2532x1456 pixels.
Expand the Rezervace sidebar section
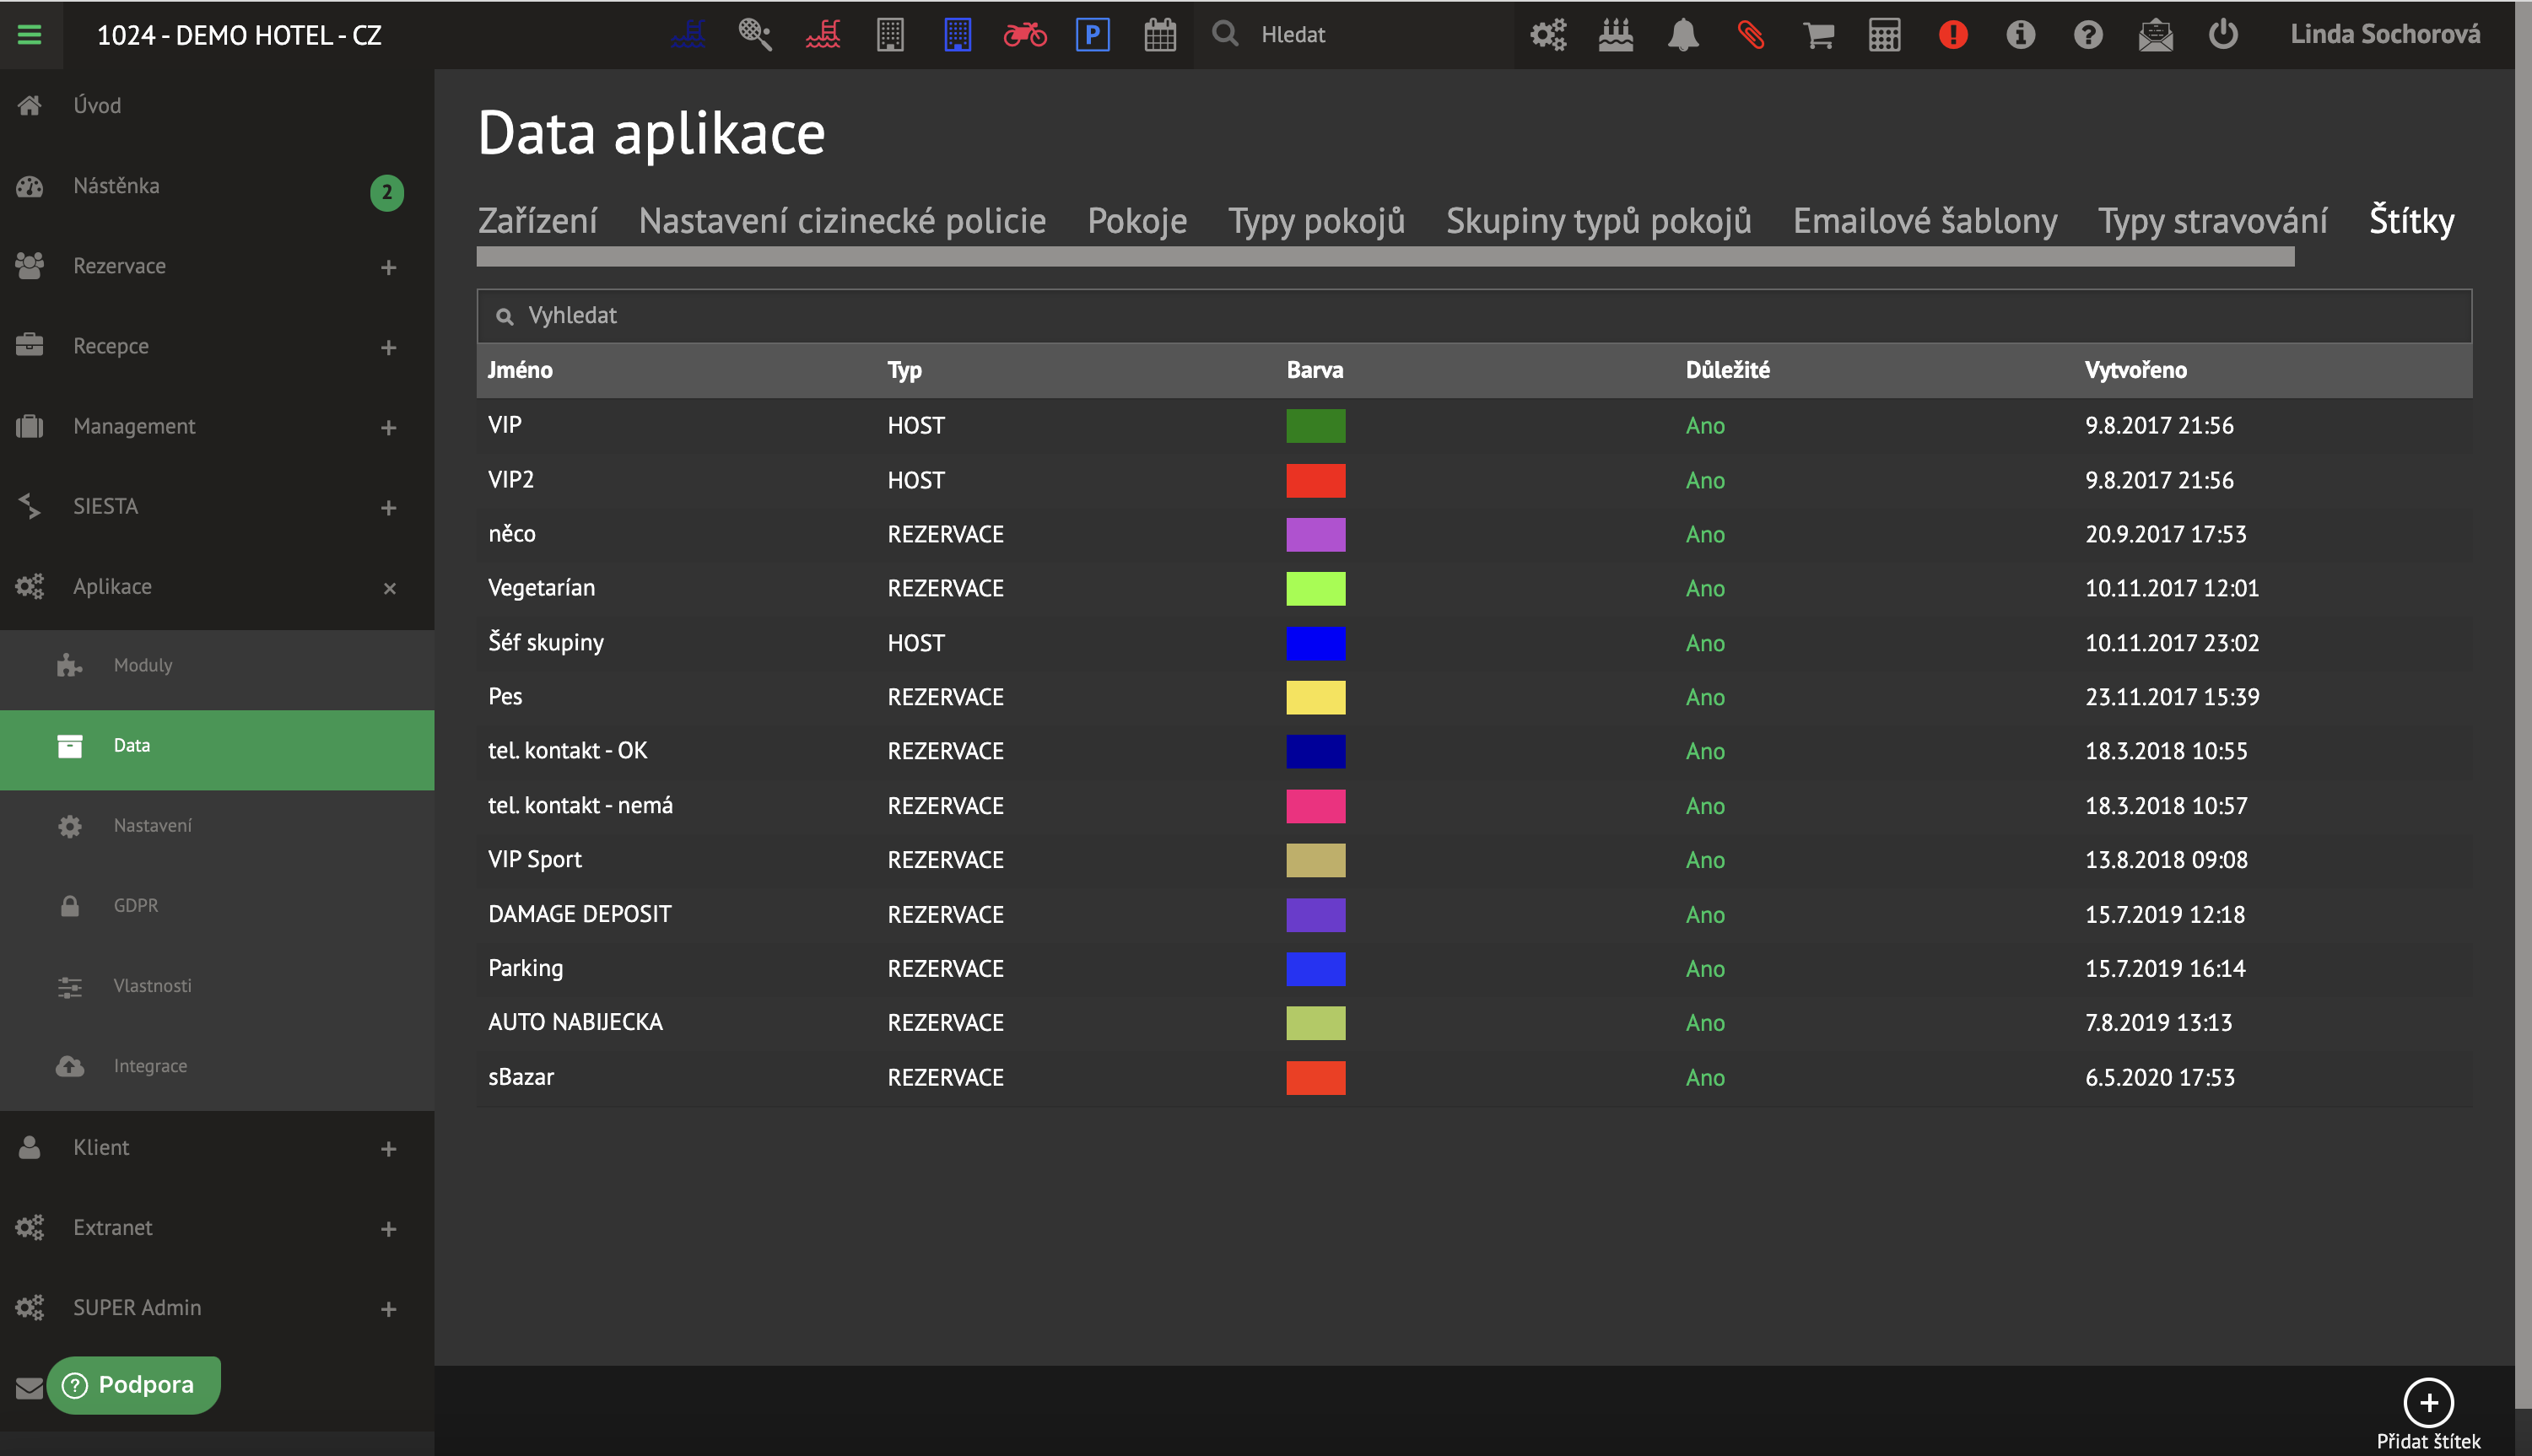pyautogui.click(x=388, y=267)
